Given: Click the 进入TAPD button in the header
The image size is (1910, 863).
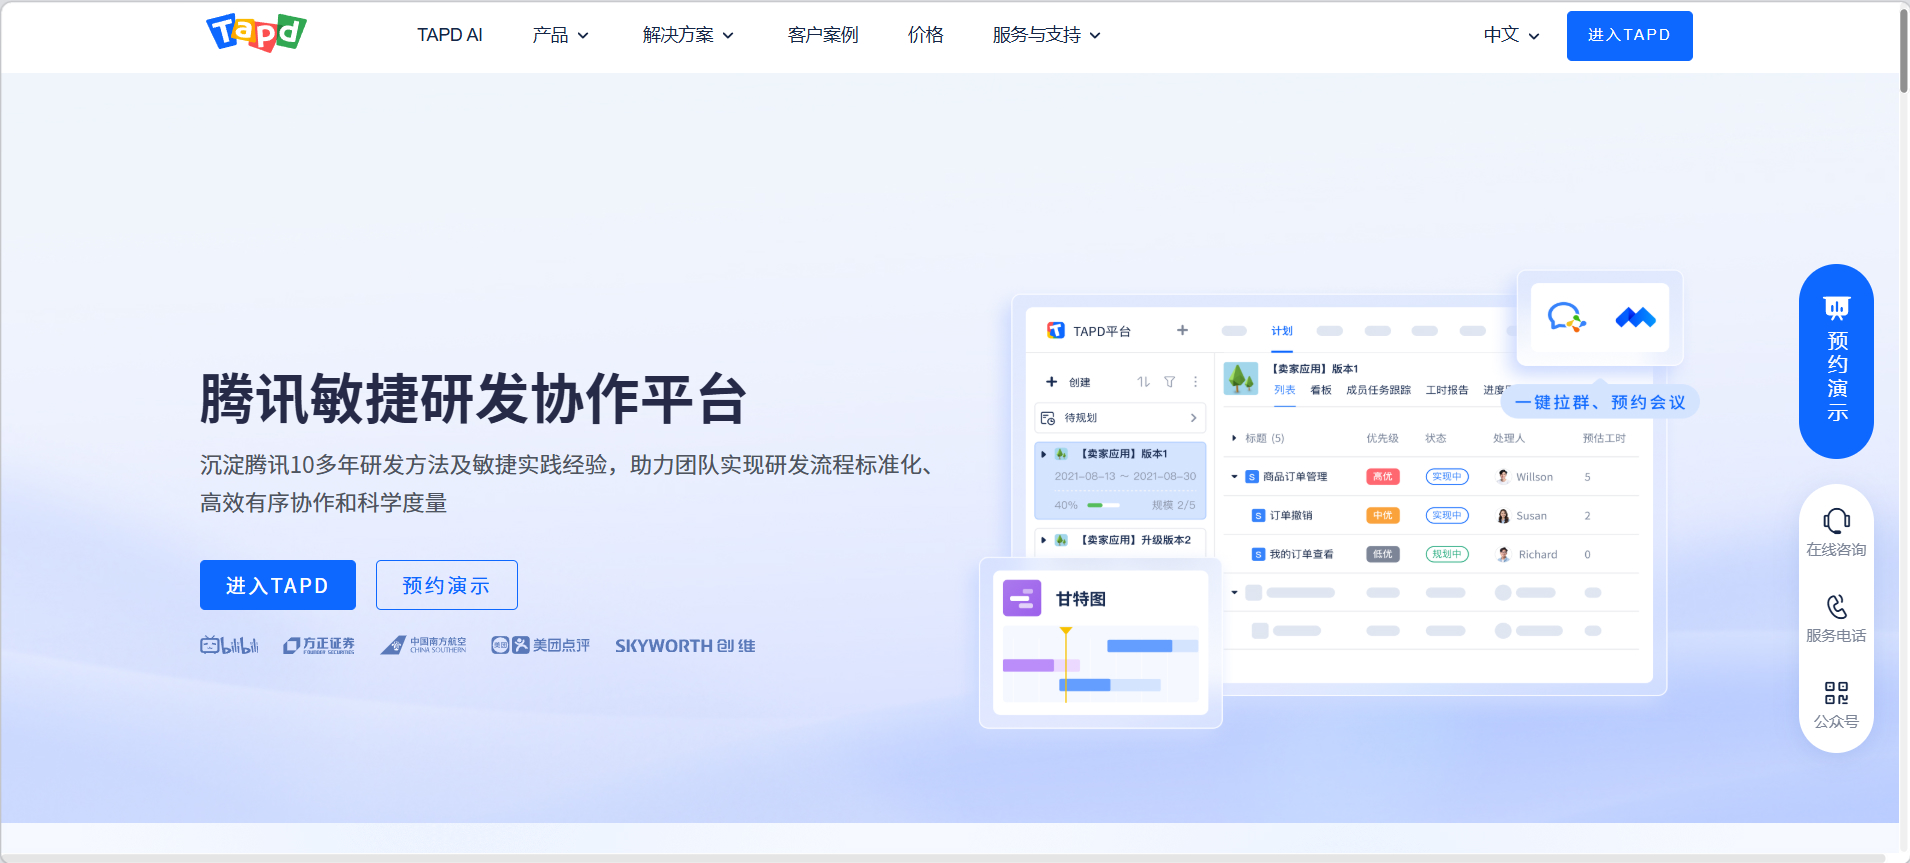Looking at the screenshot, I should coord(1629,36).
